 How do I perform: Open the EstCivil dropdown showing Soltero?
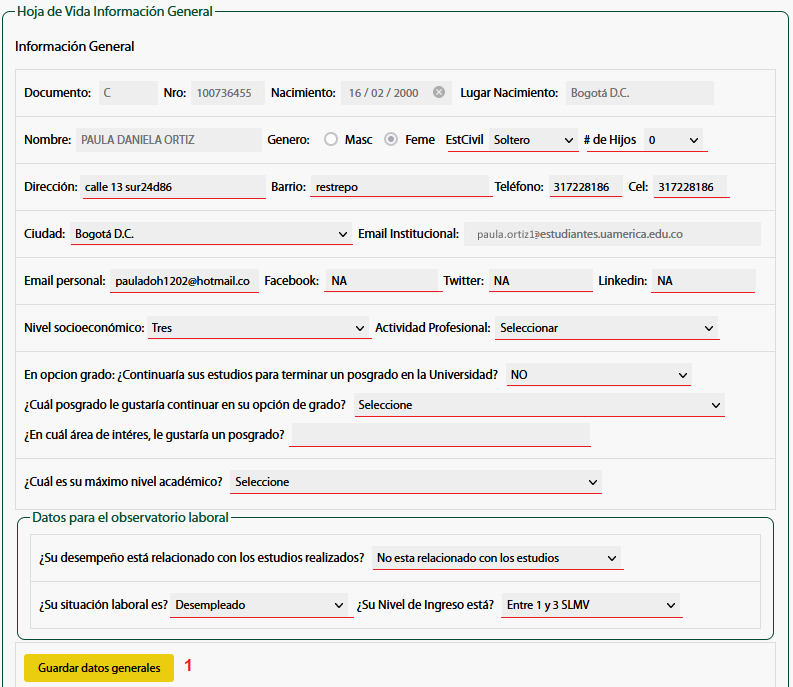(x=534, y=140)
